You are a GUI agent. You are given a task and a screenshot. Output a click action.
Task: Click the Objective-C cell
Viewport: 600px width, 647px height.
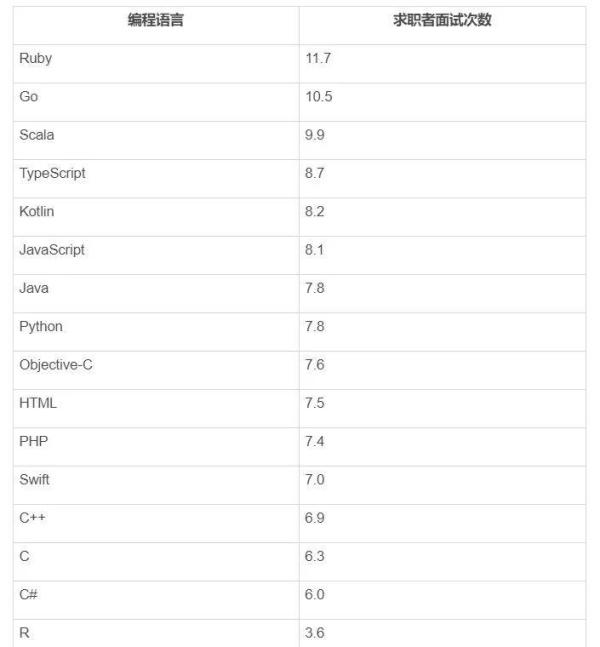click(x=56, y=365)
